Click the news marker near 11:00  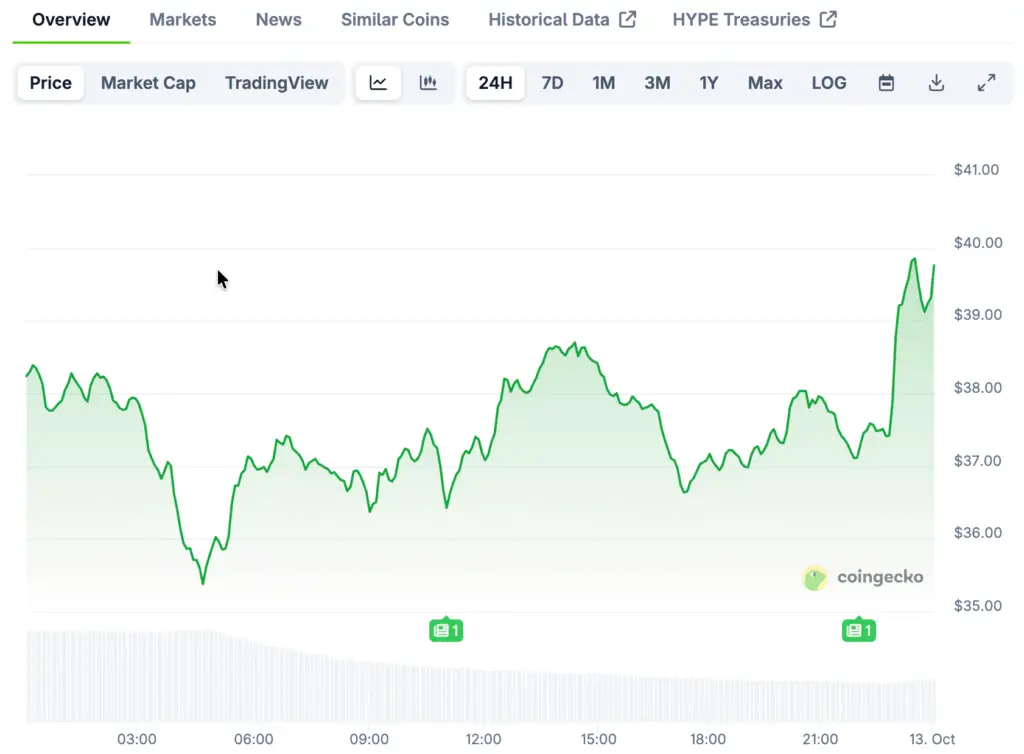[446, 630]
